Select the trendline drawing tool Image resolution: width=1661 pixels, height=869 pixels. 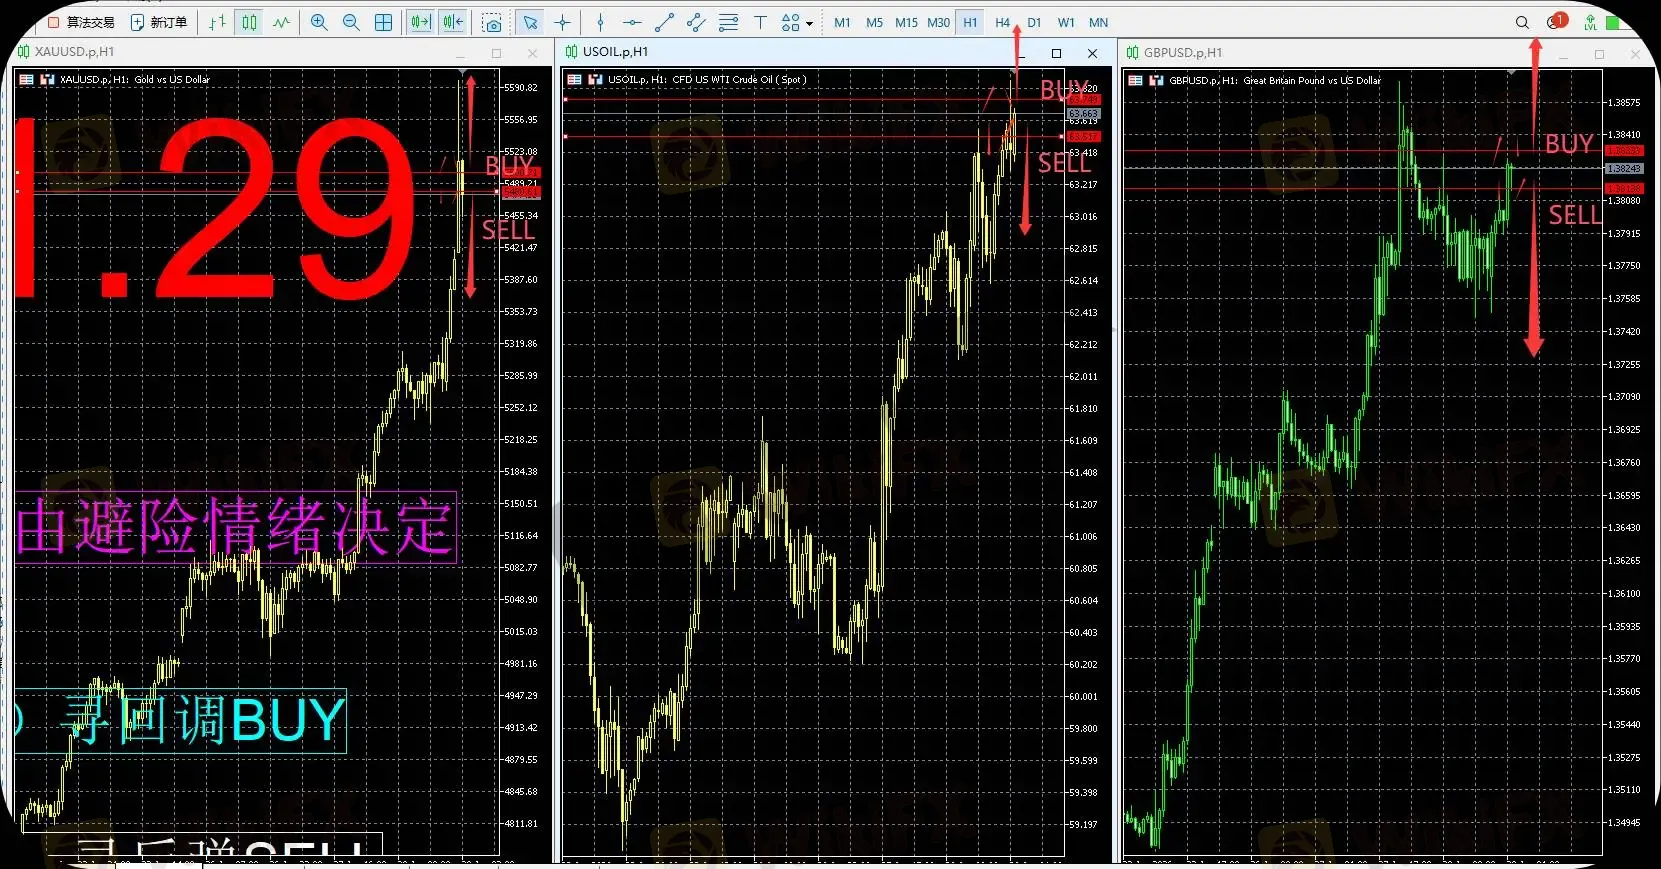(664, 22)
